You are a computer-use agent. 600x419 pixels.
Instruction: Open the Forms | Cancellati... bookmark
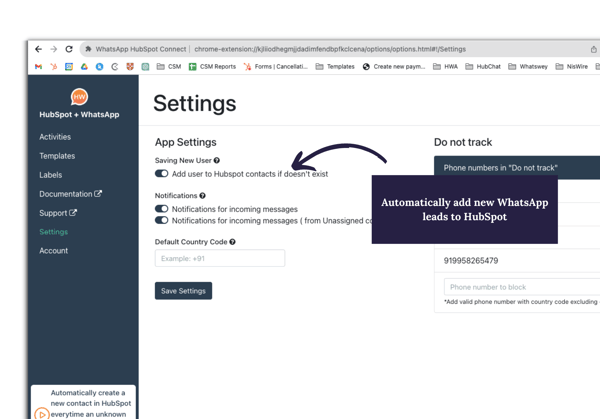[x=276, y=67]
